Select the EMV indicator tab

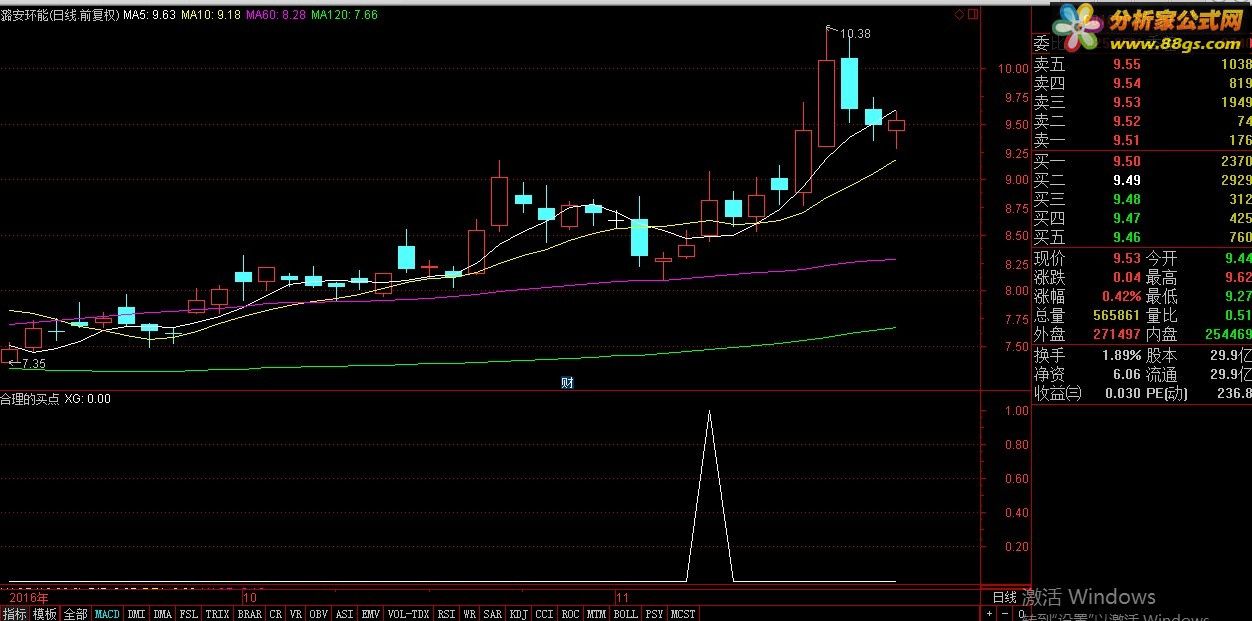coord(370,613)
